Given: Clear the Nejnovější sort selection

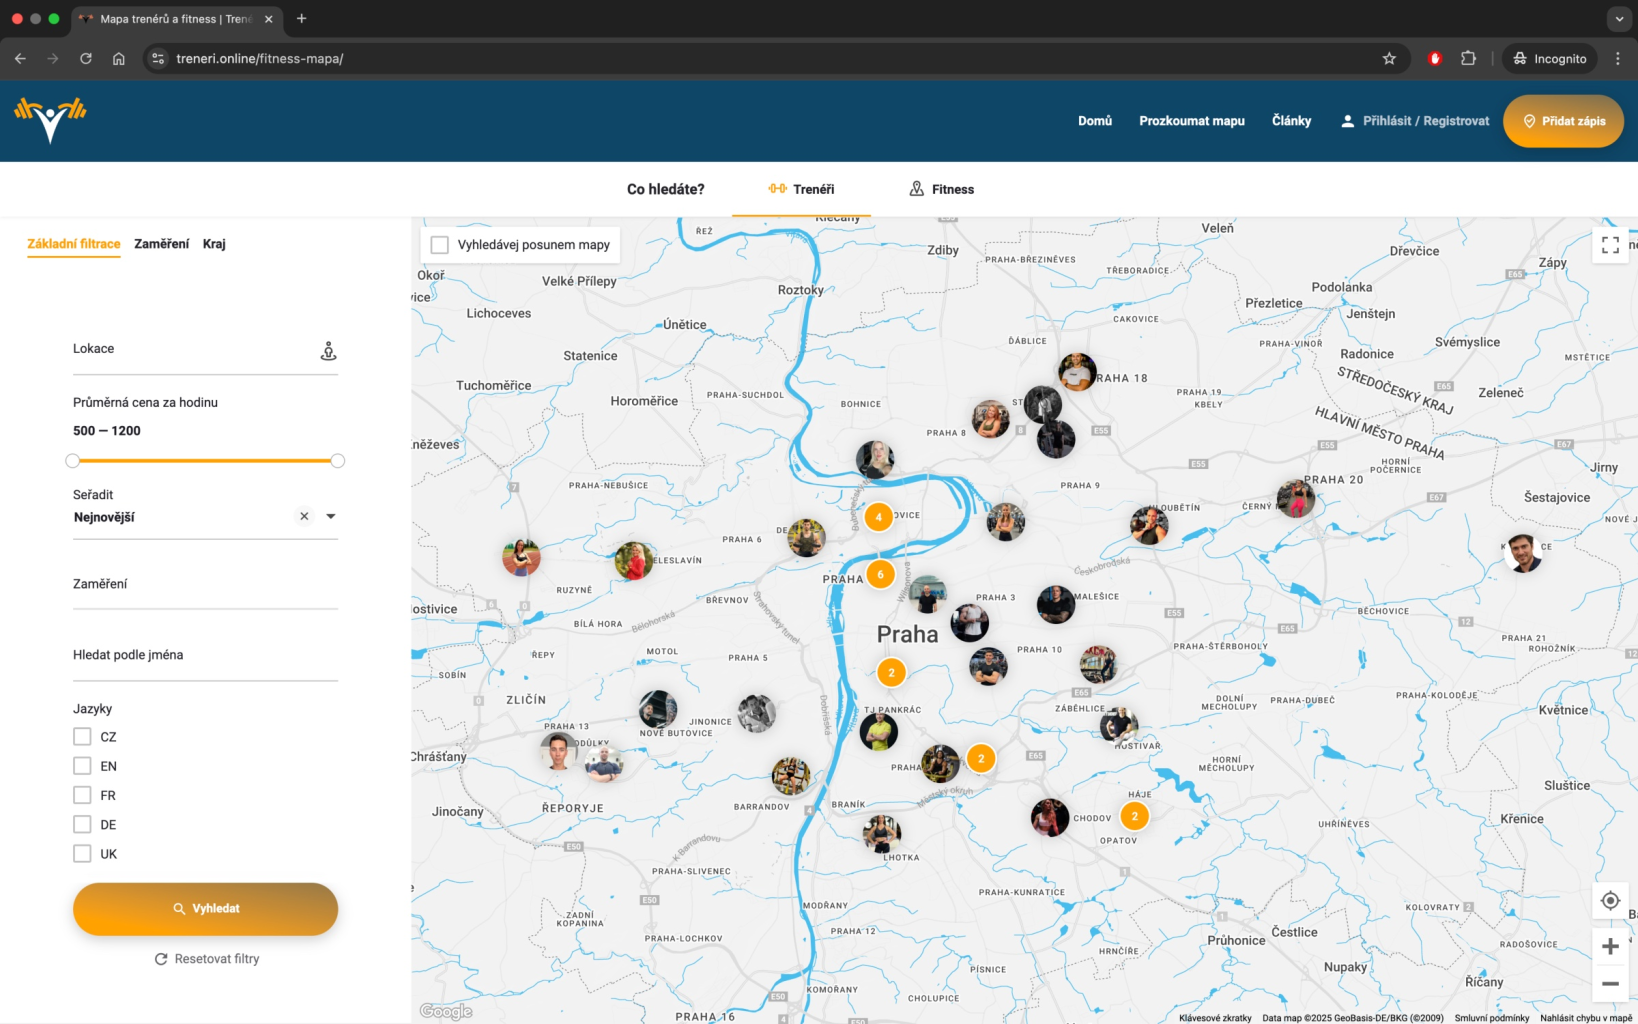Looking at the screenshot, I should tap(304, 516).
